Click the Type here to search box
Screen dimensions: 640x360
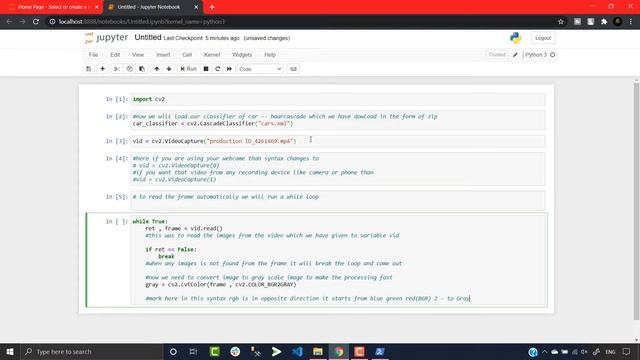point(92,351)
